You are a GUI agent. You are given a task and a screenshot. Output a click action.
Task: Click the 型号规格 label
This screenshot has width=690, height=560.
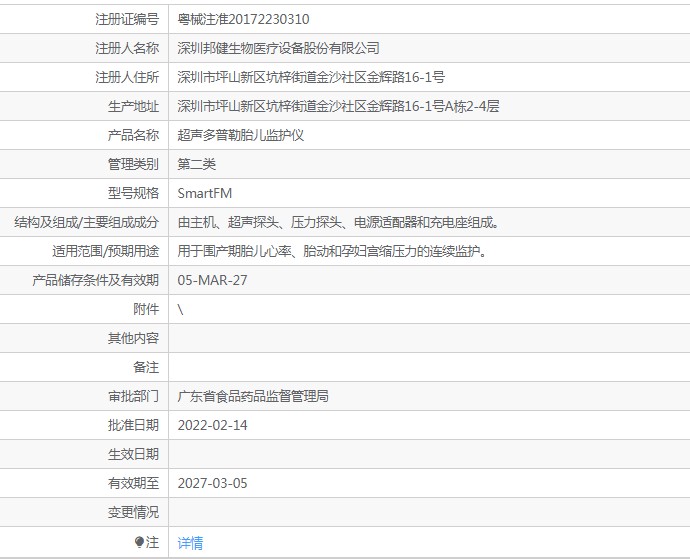point(133,193)
